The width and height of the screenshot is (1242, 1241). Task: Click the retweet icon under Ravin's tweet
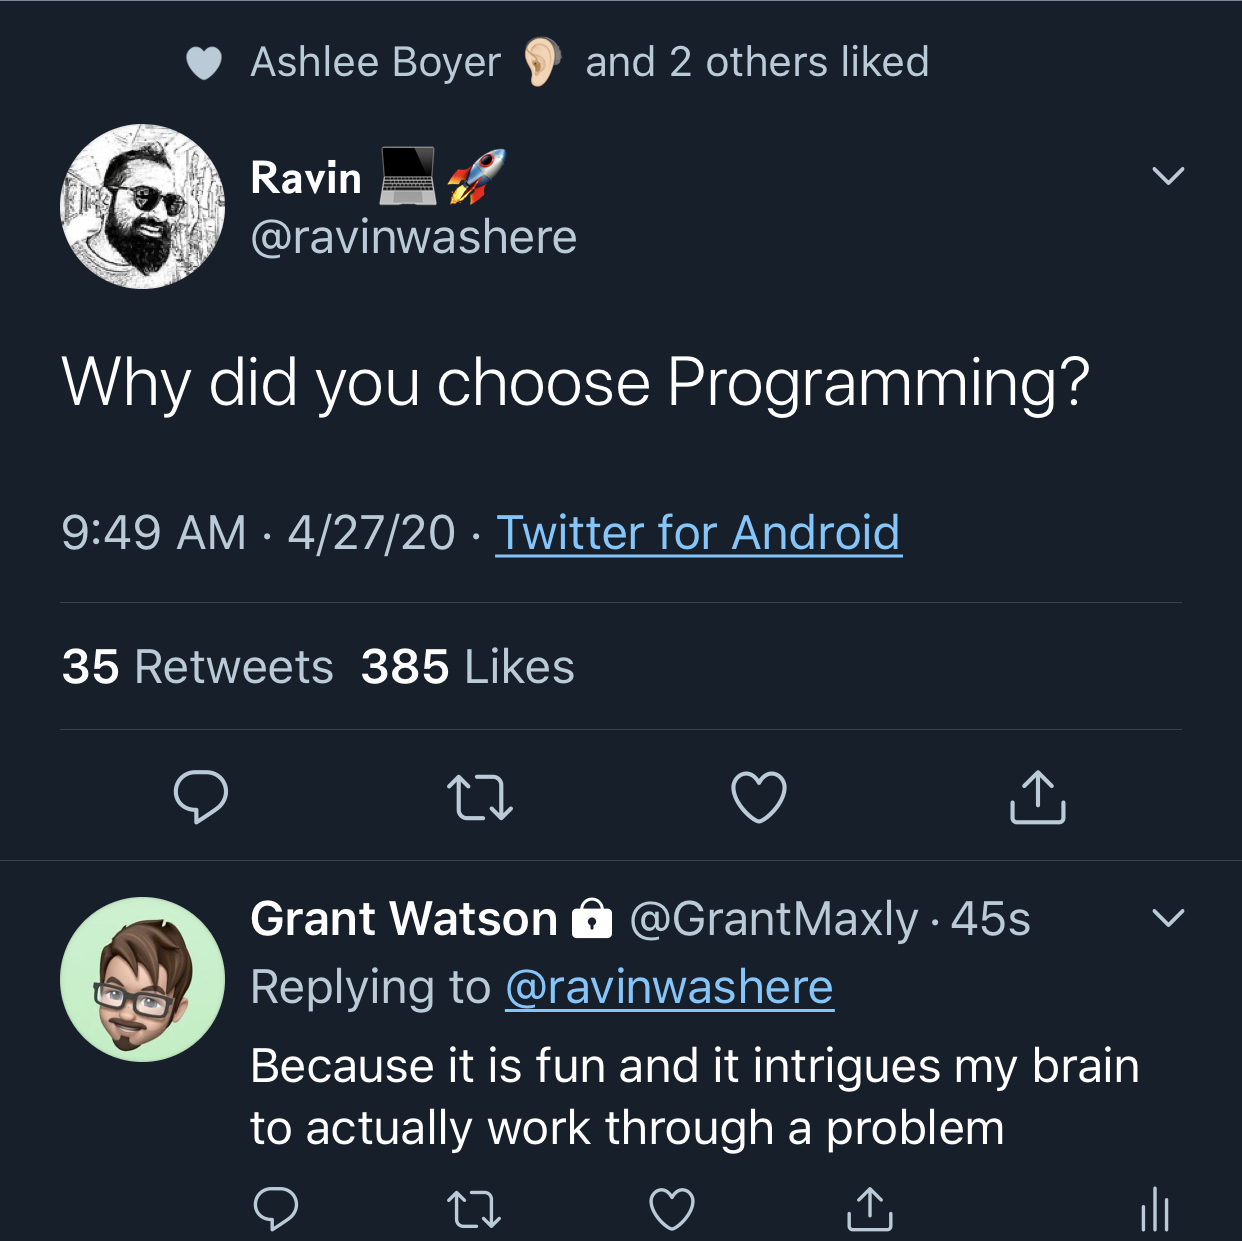coord(480,797)
